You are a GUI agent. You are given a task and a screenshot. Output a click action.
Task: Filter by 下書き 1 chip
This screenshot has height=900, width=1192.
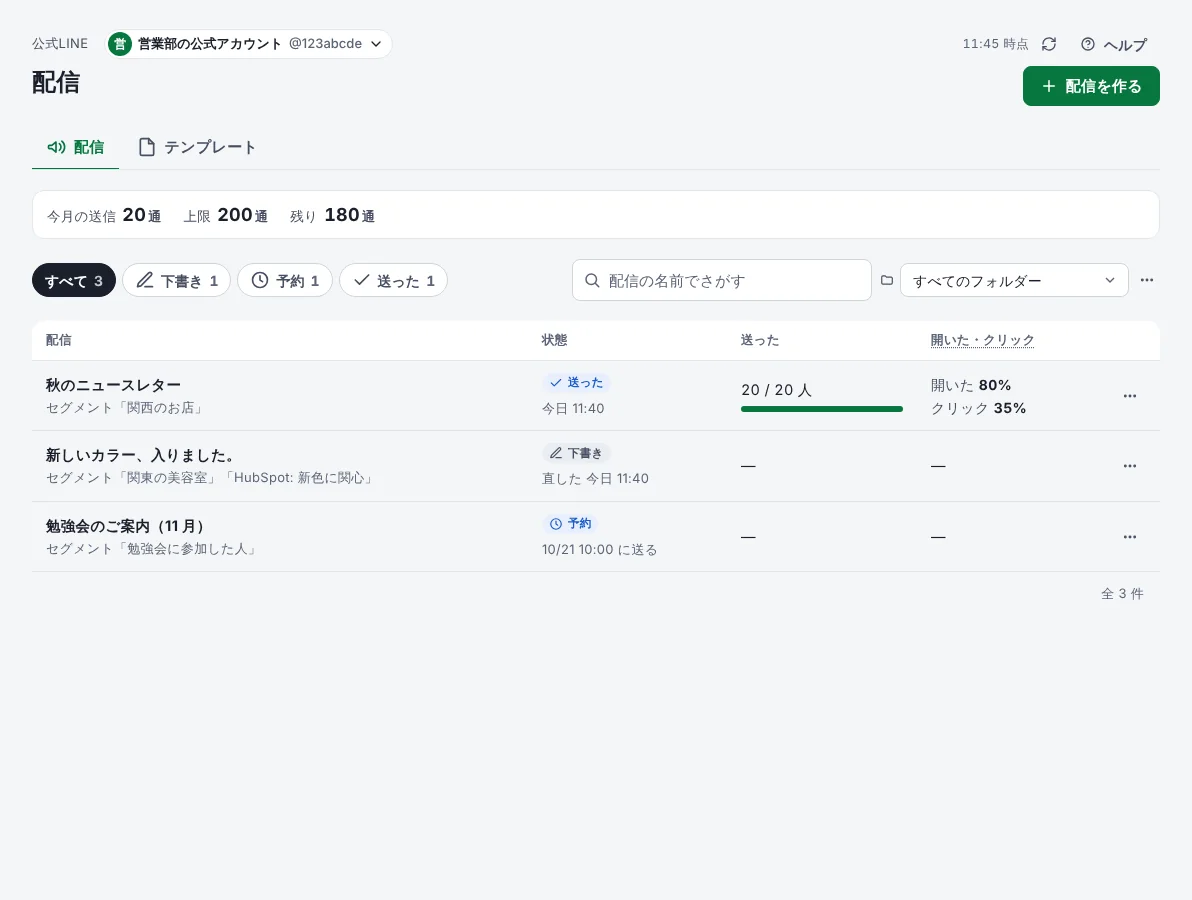pos(176,280)
